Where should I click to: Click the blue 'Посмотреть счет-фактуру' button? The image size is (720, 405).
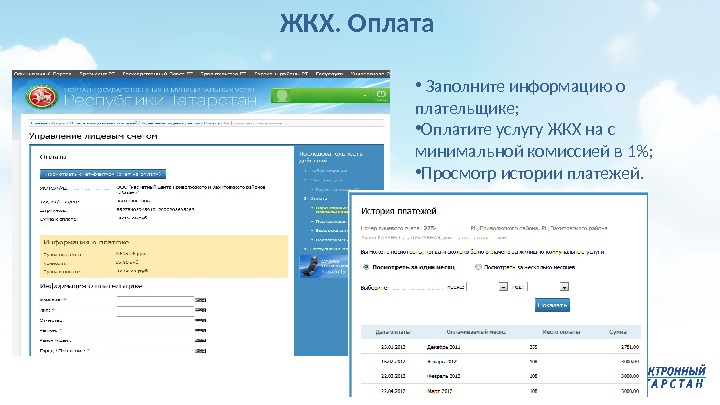coord(103,174)
